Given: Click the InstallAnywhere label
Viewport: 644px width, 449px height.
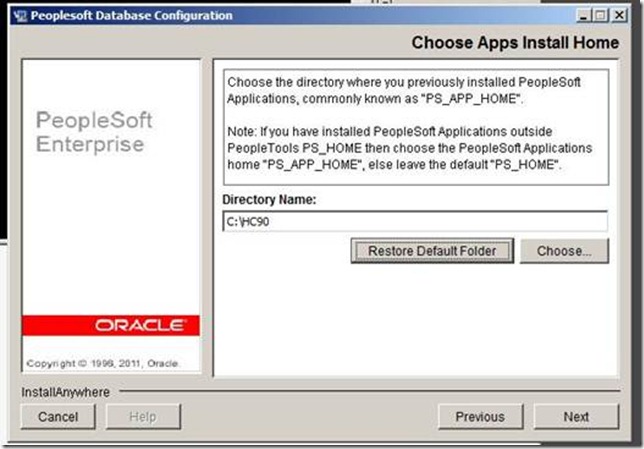Looking at the screenshot, I should coord(65,392).
